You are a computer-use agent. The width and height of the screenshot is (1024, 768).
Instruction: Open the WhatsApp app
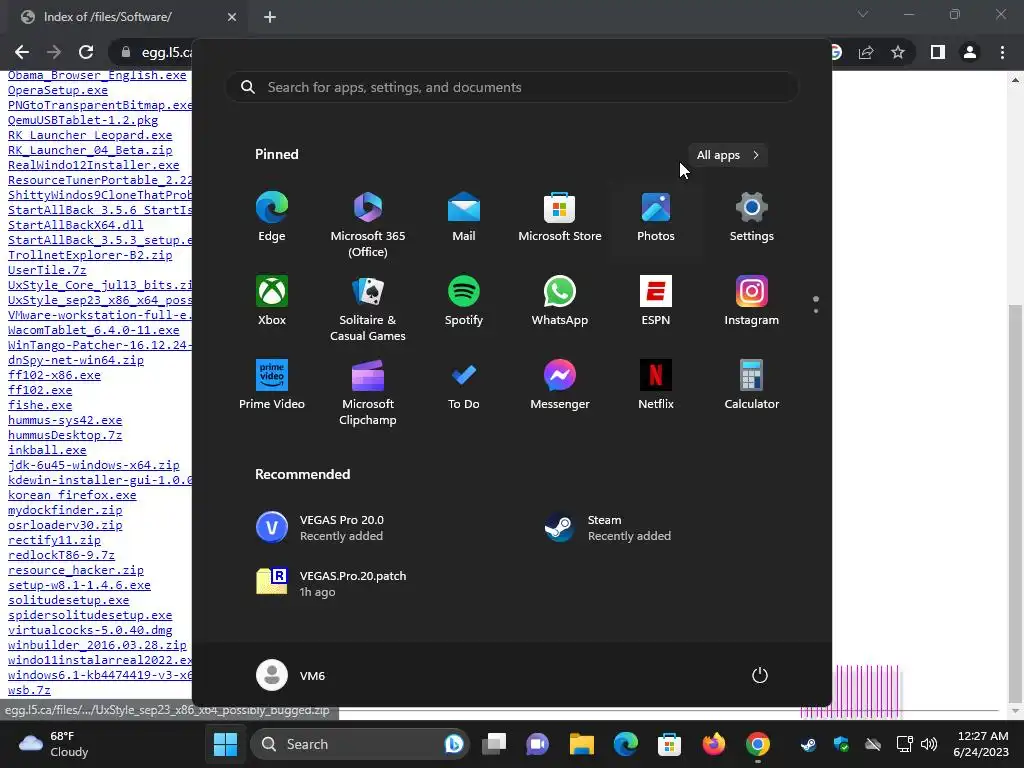tap(560, 301)
